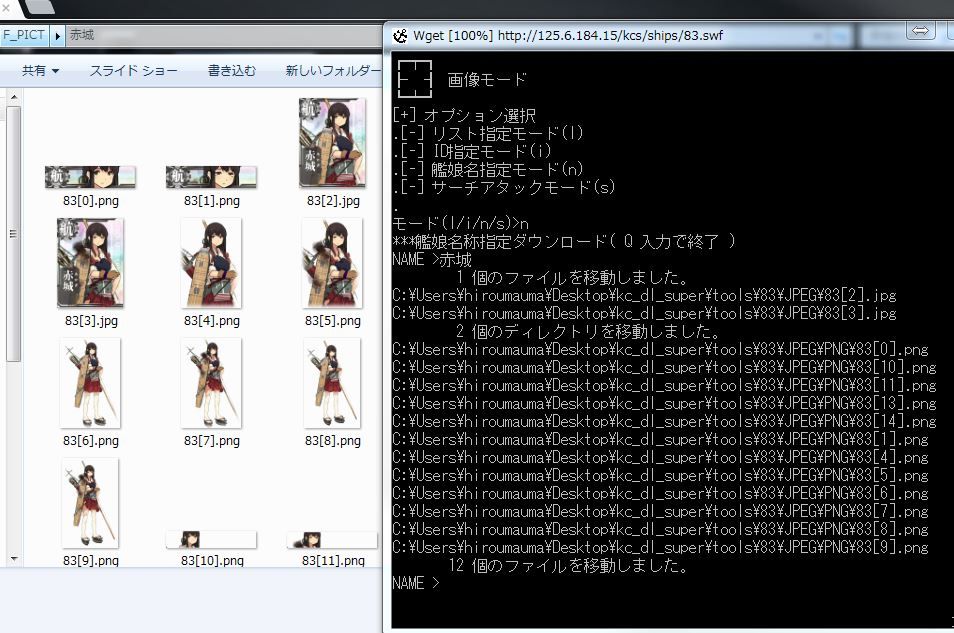Click the 画像モード heading in console
Image resolution: width=954 pixels, height=633 pixels.
pyautogui.click(x=487, y=80)
